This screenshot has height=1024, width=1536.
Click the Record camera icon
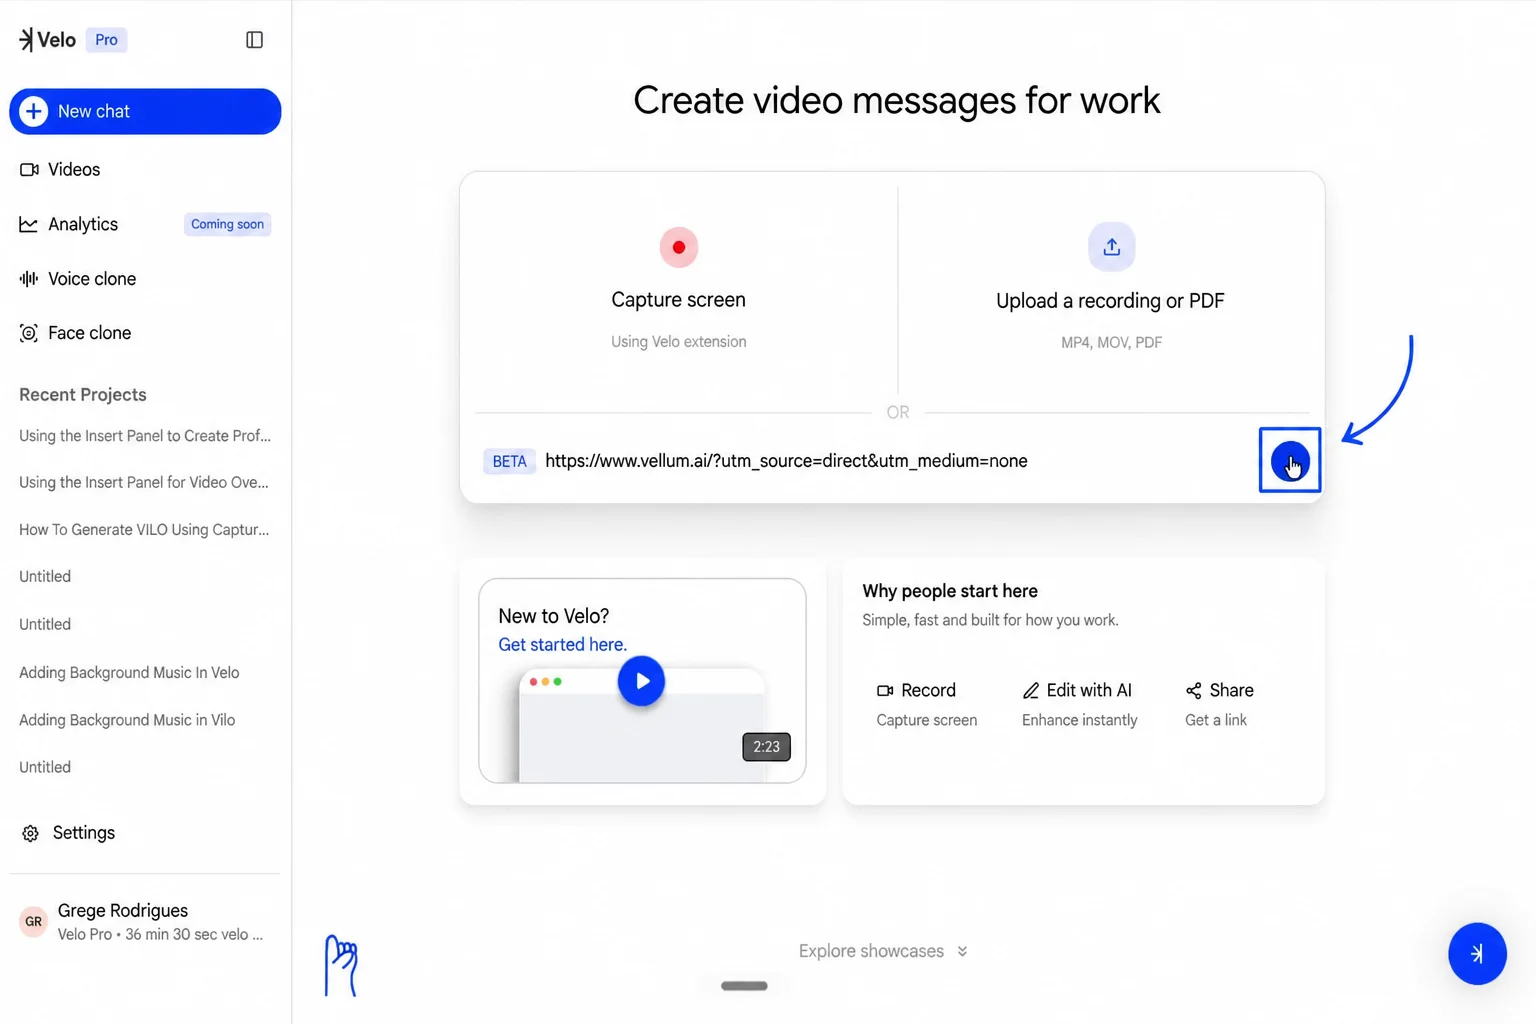885,690
